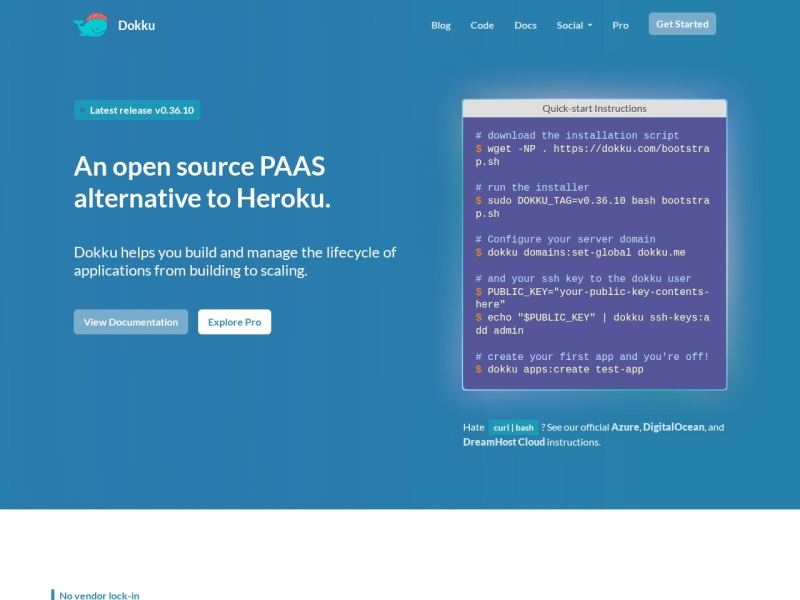Click the Latest release v0.36.10 badge
Screen dimensions: 800x600
(137, 110)
